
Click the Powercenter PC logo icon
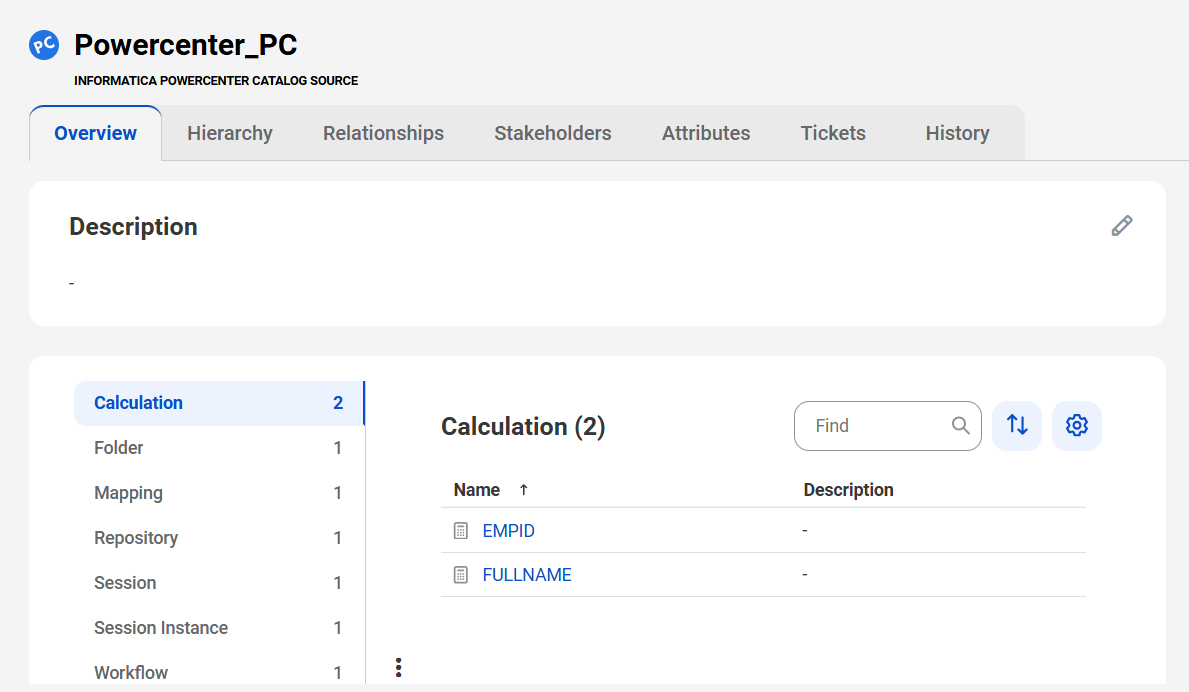(44, 45)
